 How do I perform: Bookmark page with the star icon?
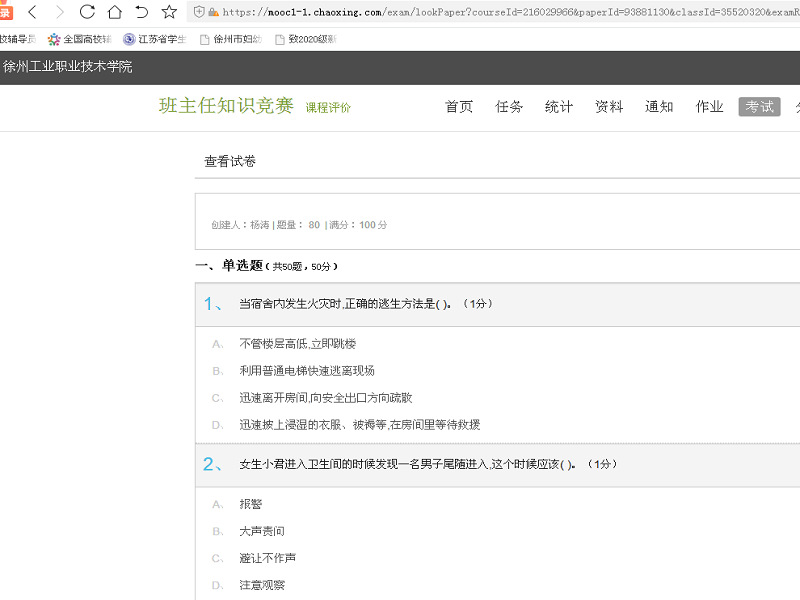[169, 12]
